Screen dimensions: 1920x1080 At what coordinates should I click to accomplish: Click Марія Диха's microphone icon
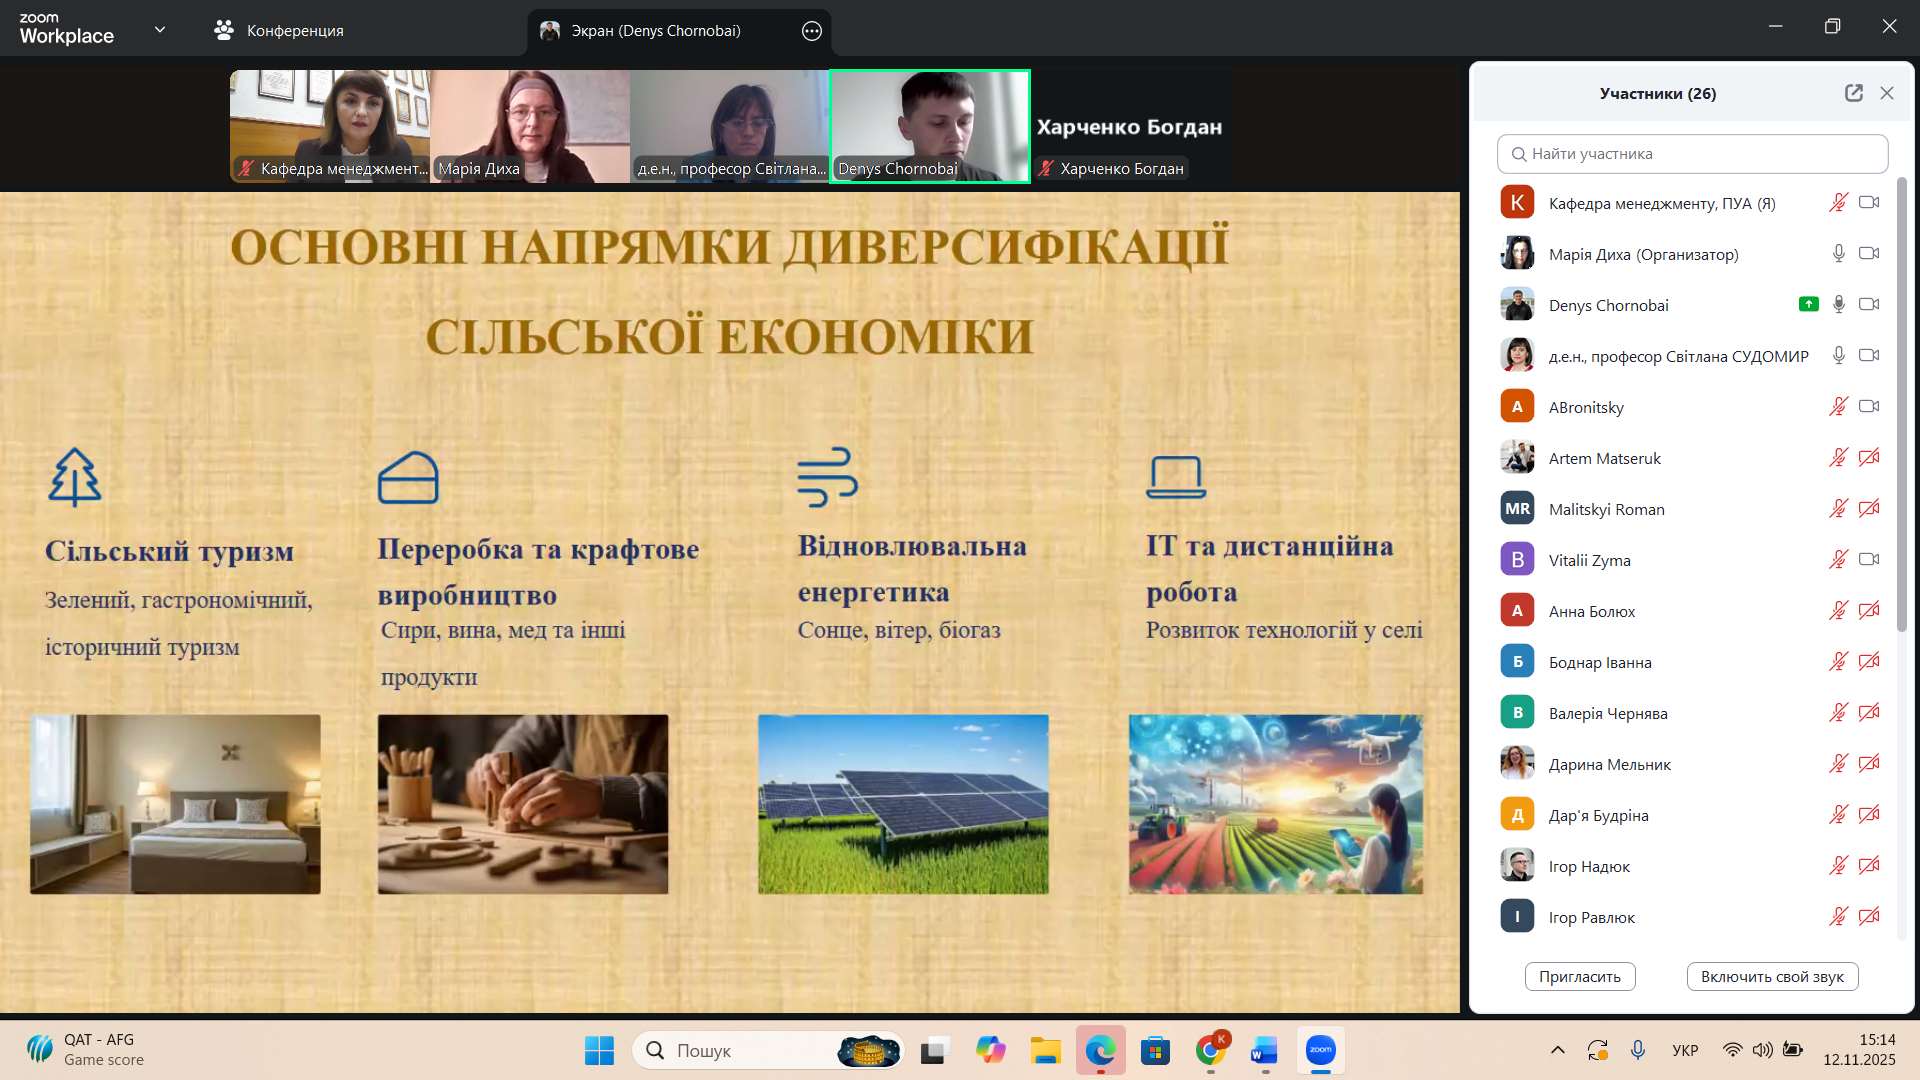(x=1838, y=254)
